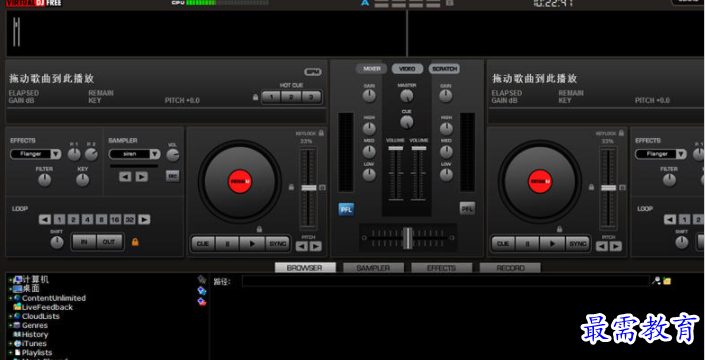Toggle the hot cue lock icon

[x=255, y=97]
